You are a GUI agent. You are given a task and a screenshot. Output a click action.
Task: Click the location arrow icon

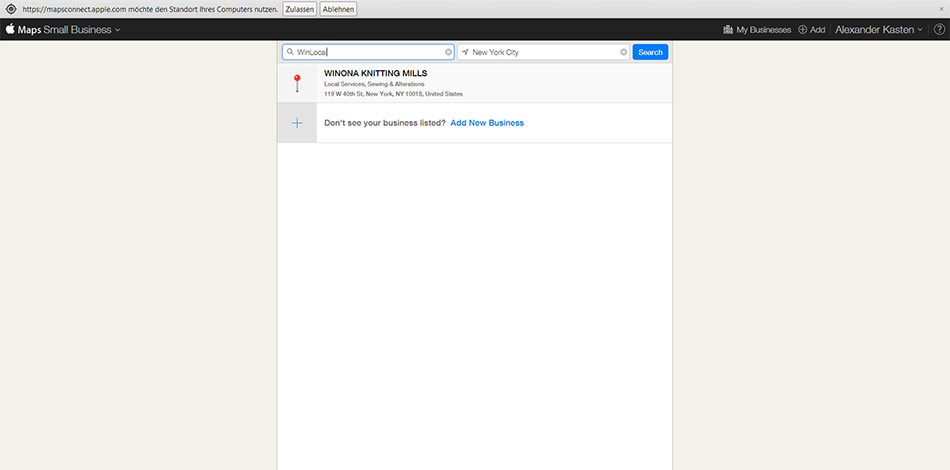tap(465, 52)
